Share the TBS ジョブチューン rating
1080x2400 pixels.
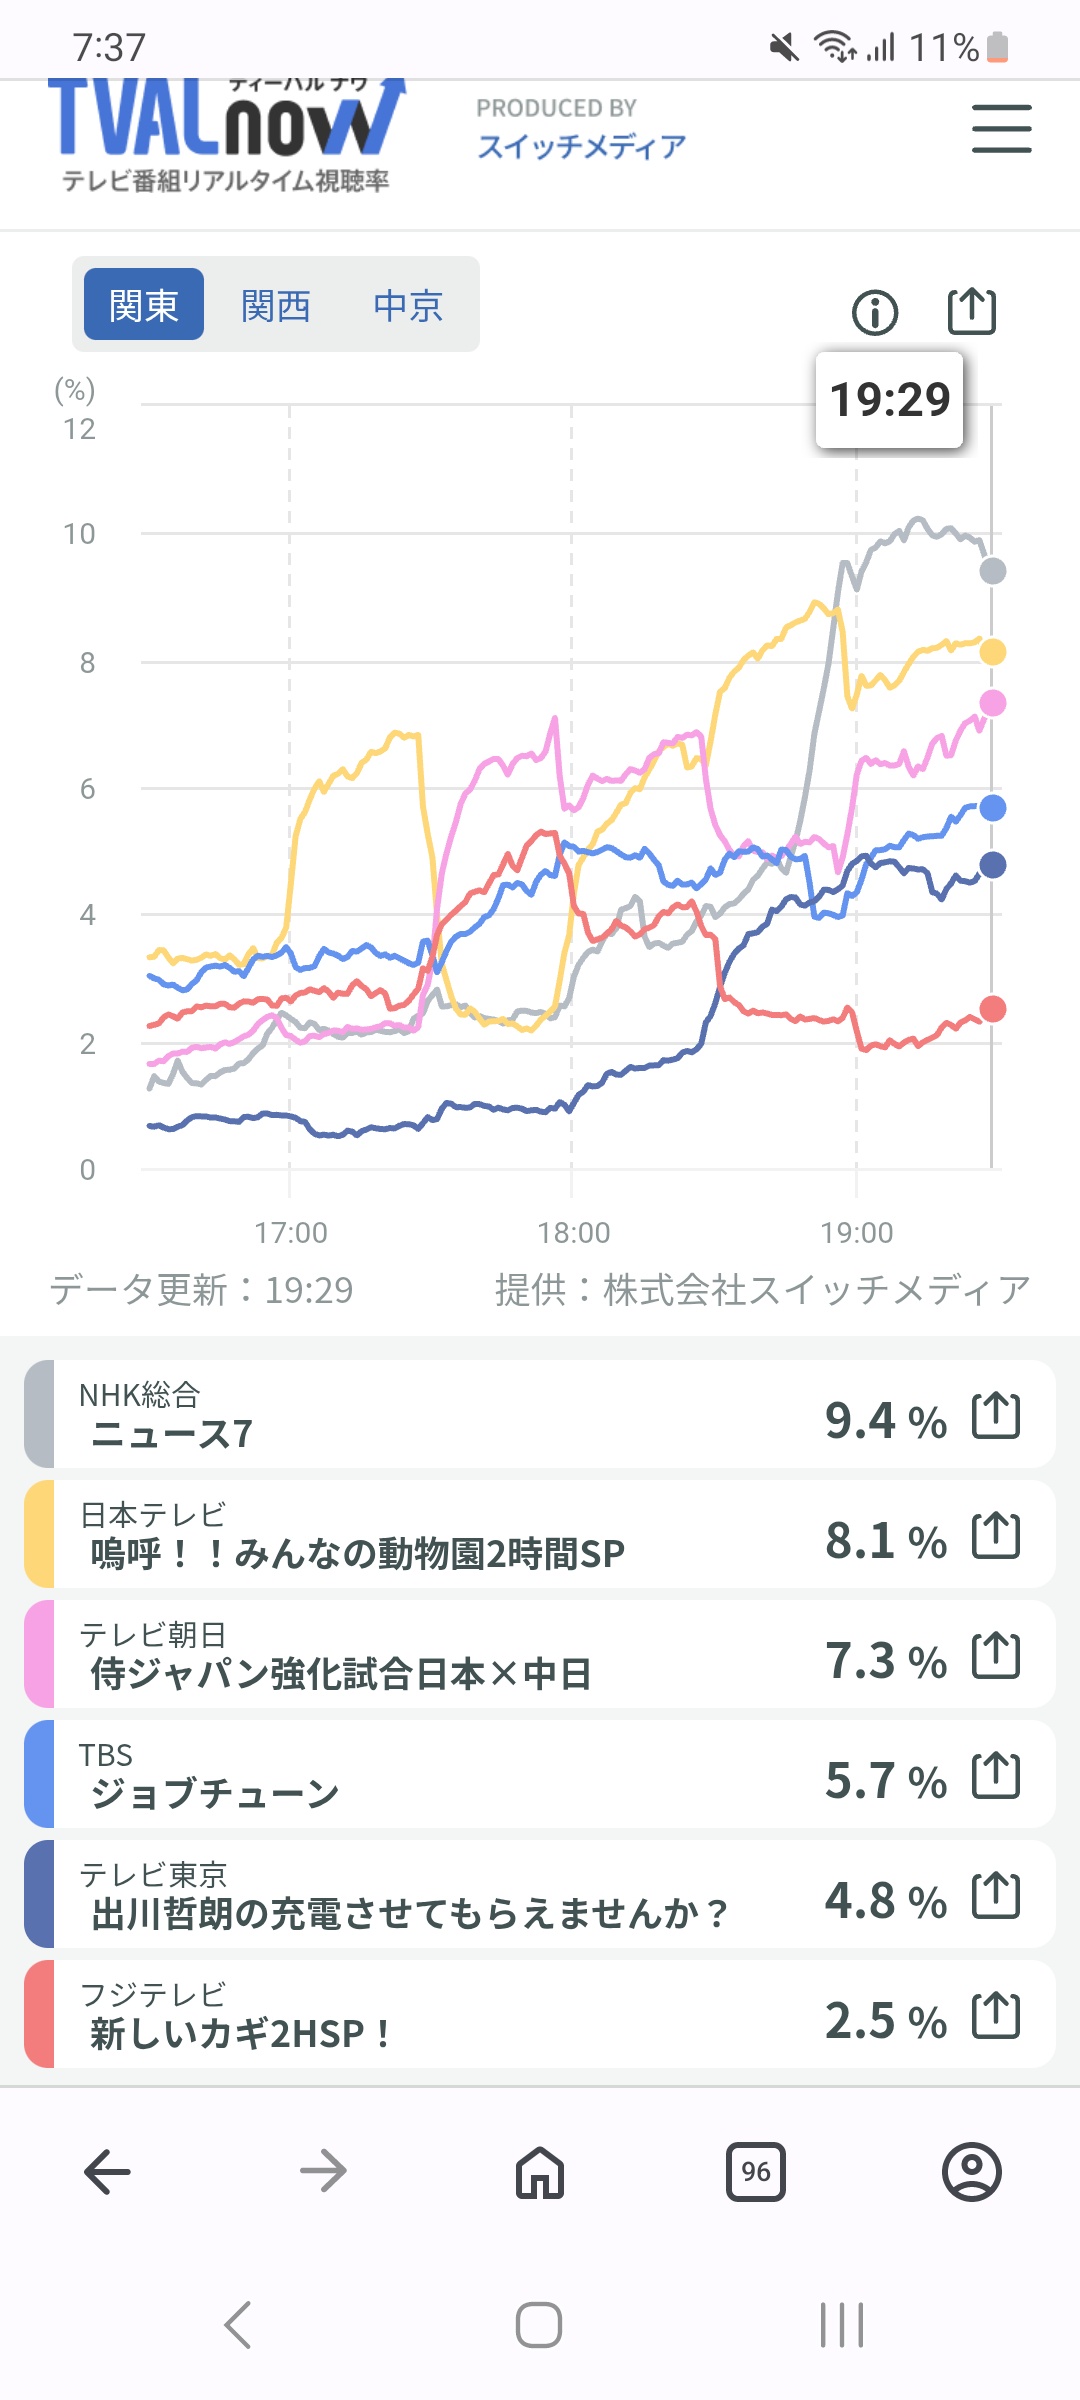(996, 1776)
